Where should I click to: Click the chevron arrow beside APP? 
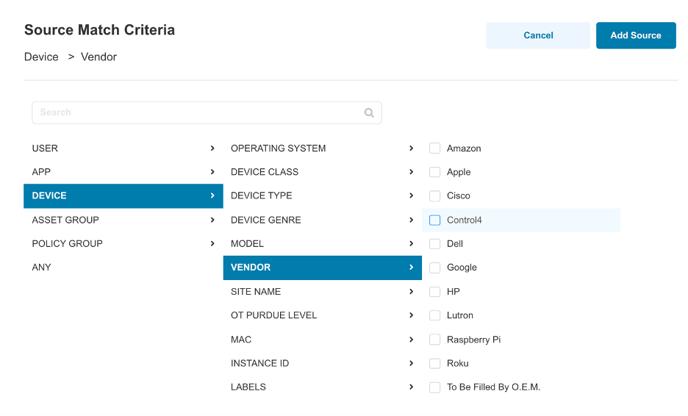tap(212, 172)
